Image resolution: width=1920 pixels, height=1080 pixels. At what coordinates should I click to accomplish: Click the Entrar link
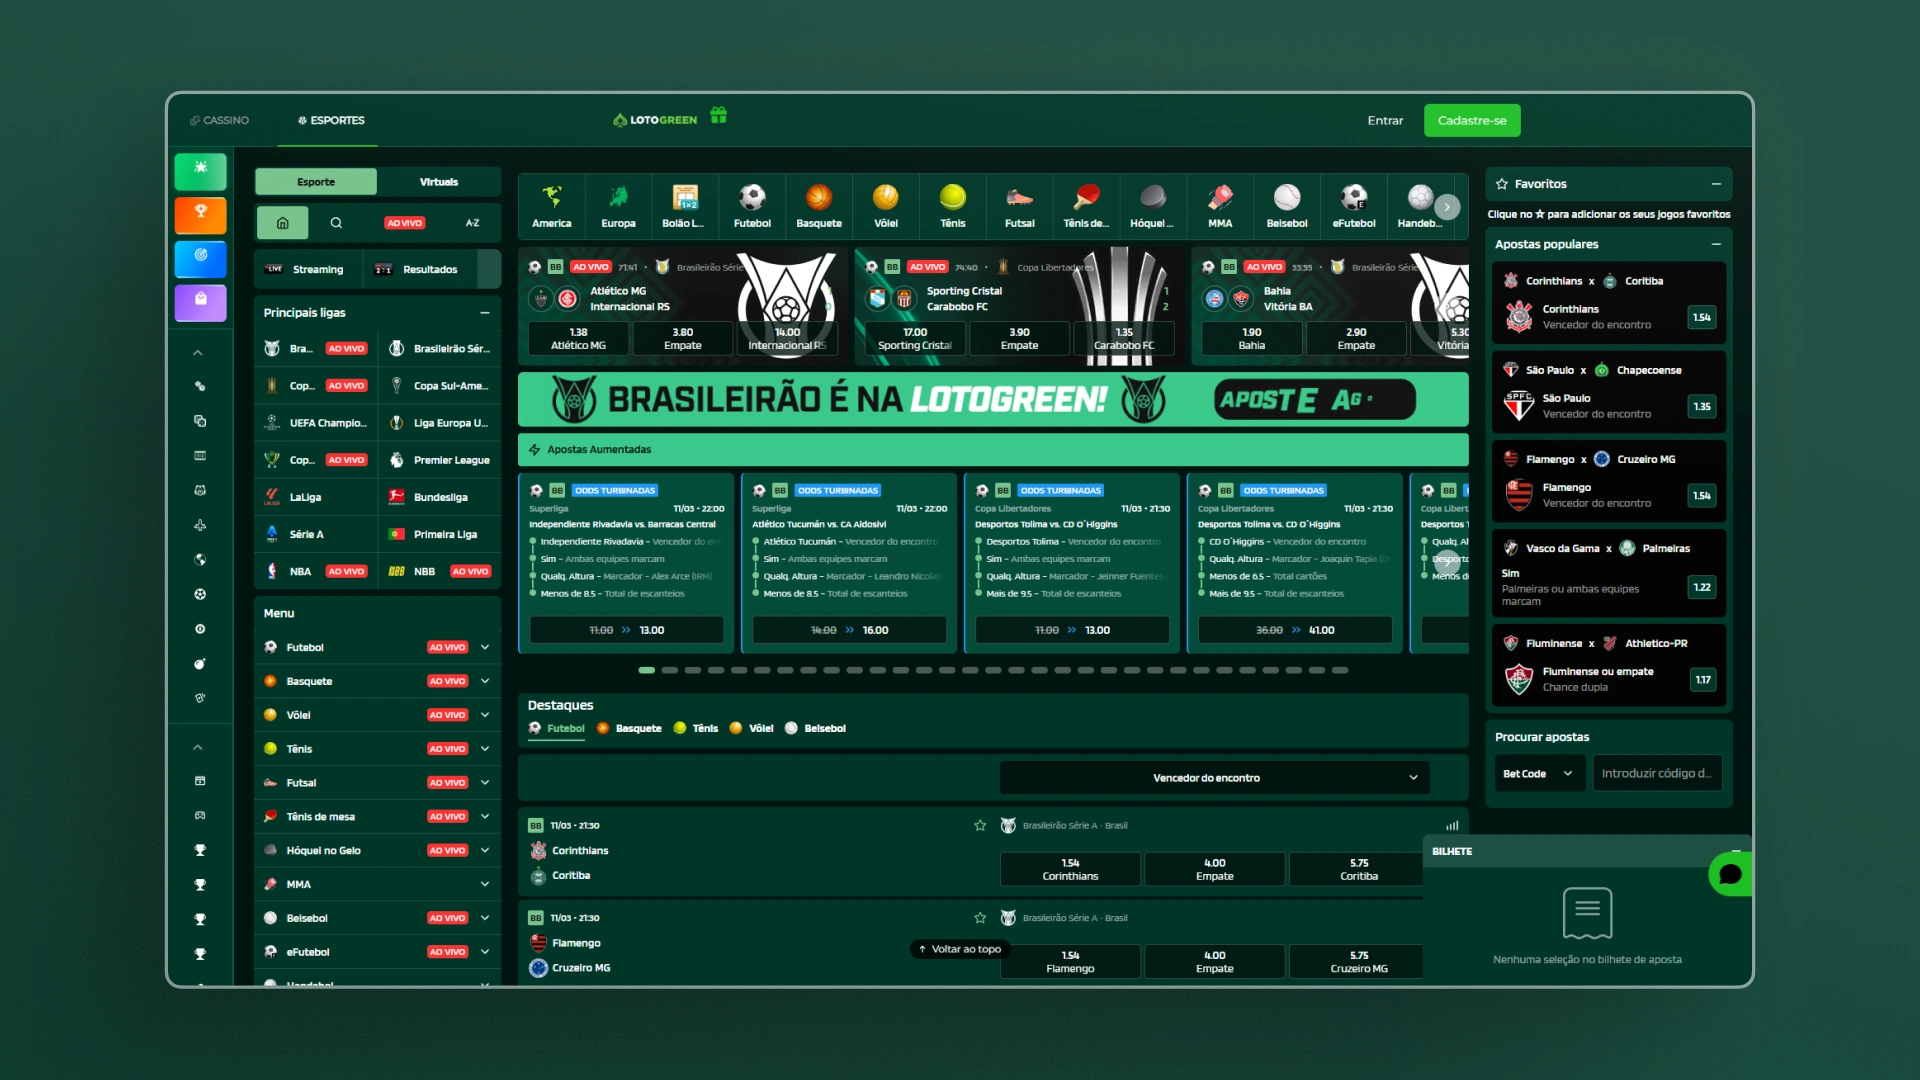tap(1385, 120)
